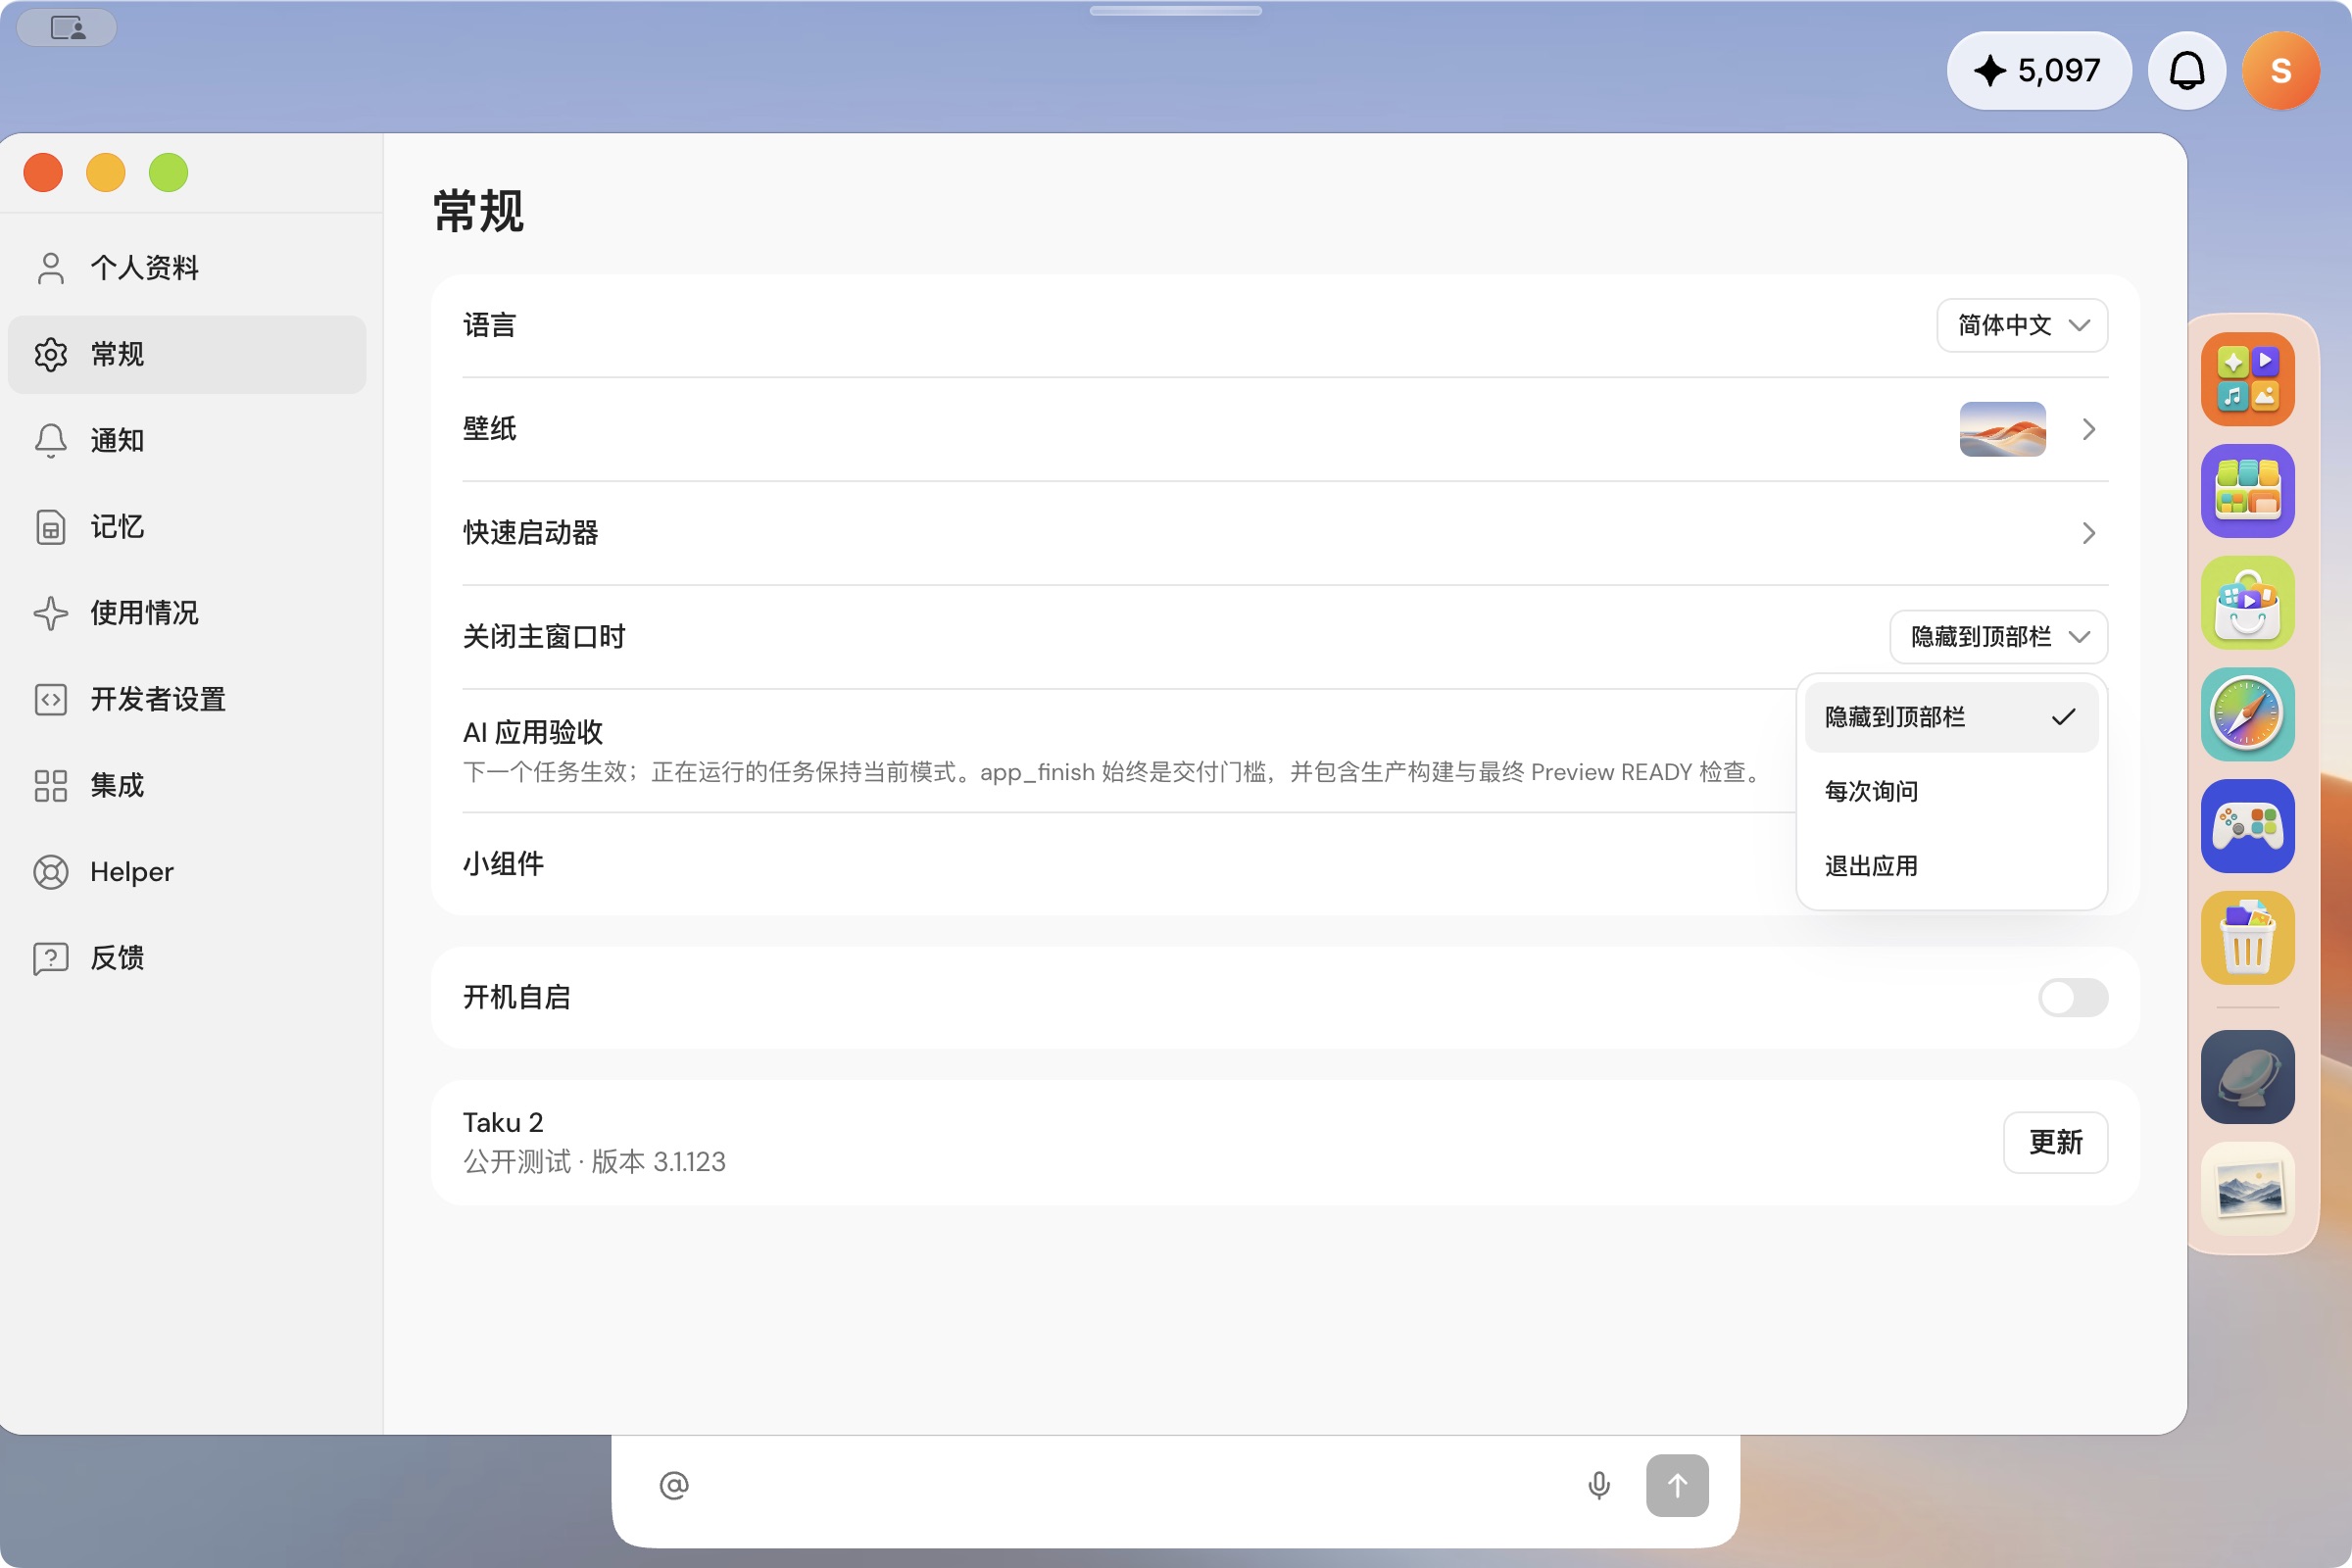Click the 小组件 row

(x=1285, y=863)
